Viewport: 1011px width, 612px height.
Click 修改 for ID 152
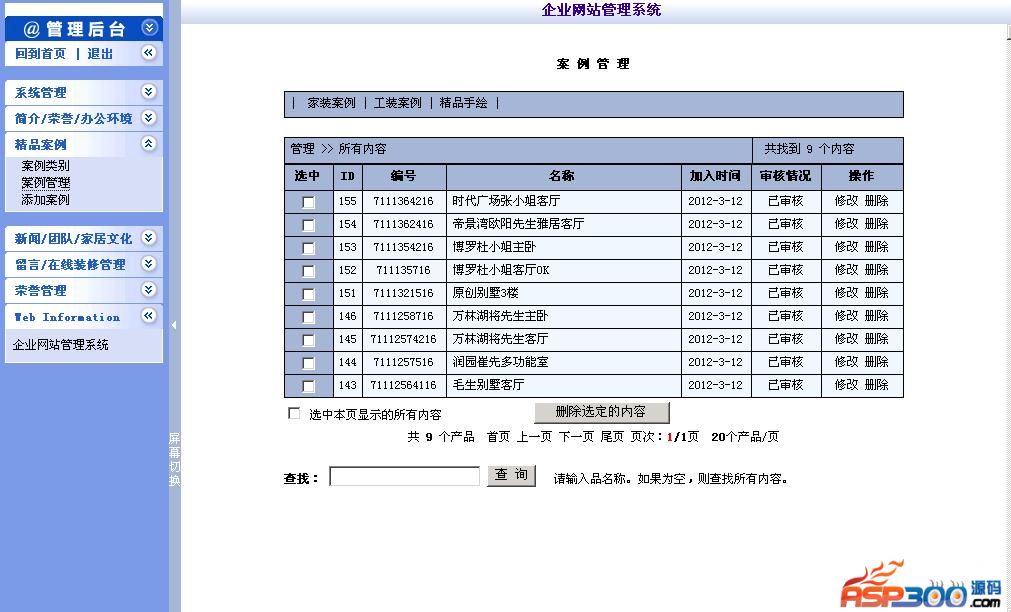847,270
